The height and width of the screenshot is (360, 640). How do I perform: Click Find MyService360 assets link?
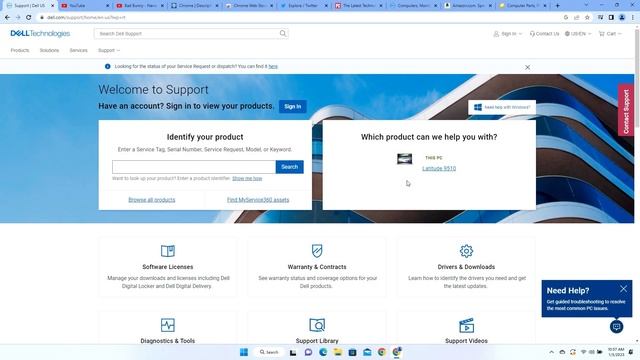click(258, 200)
